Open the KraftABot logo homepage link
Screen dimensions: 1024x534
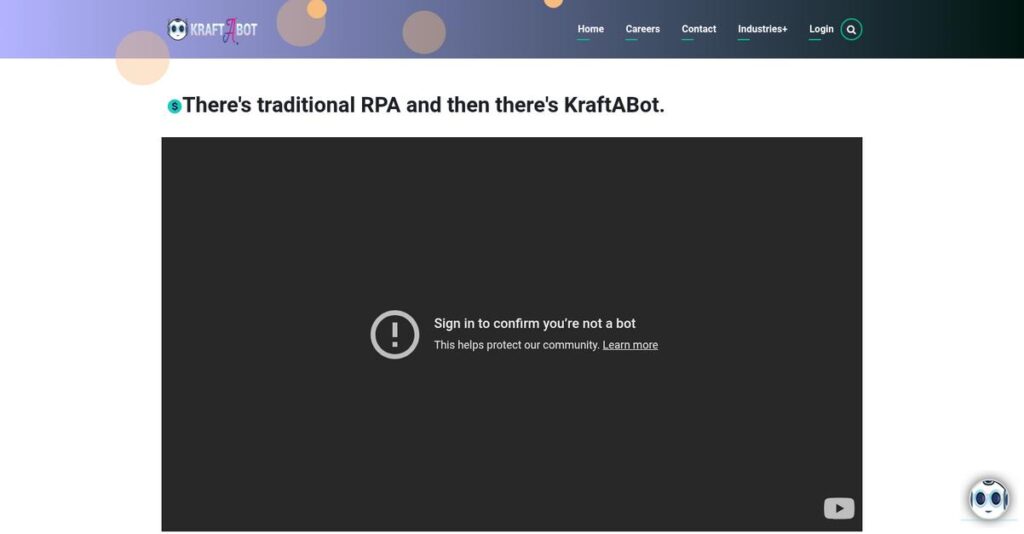tap(212, 30)
